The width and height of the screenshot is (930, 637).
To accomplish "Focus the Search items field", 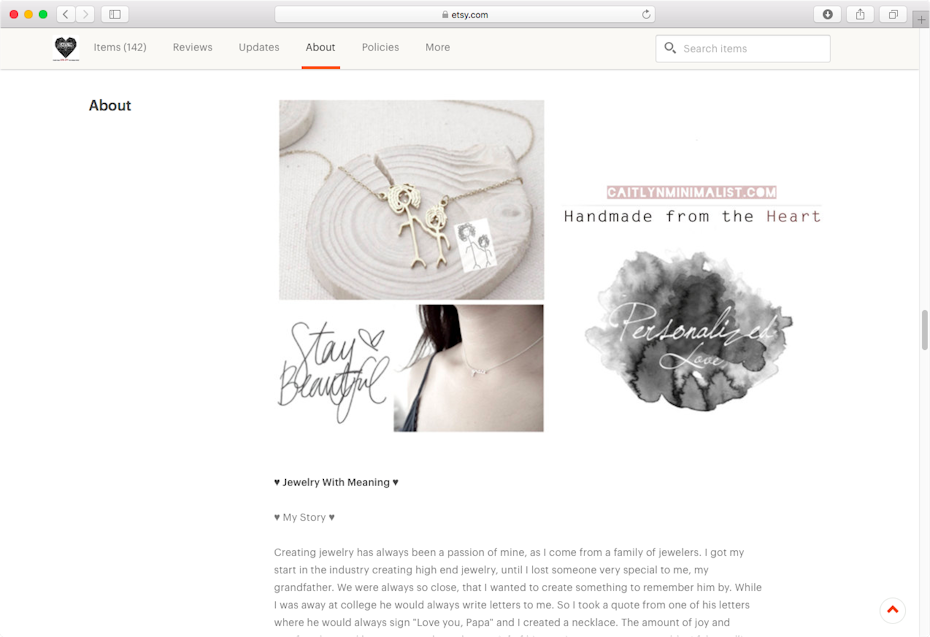I will [743, 49].
